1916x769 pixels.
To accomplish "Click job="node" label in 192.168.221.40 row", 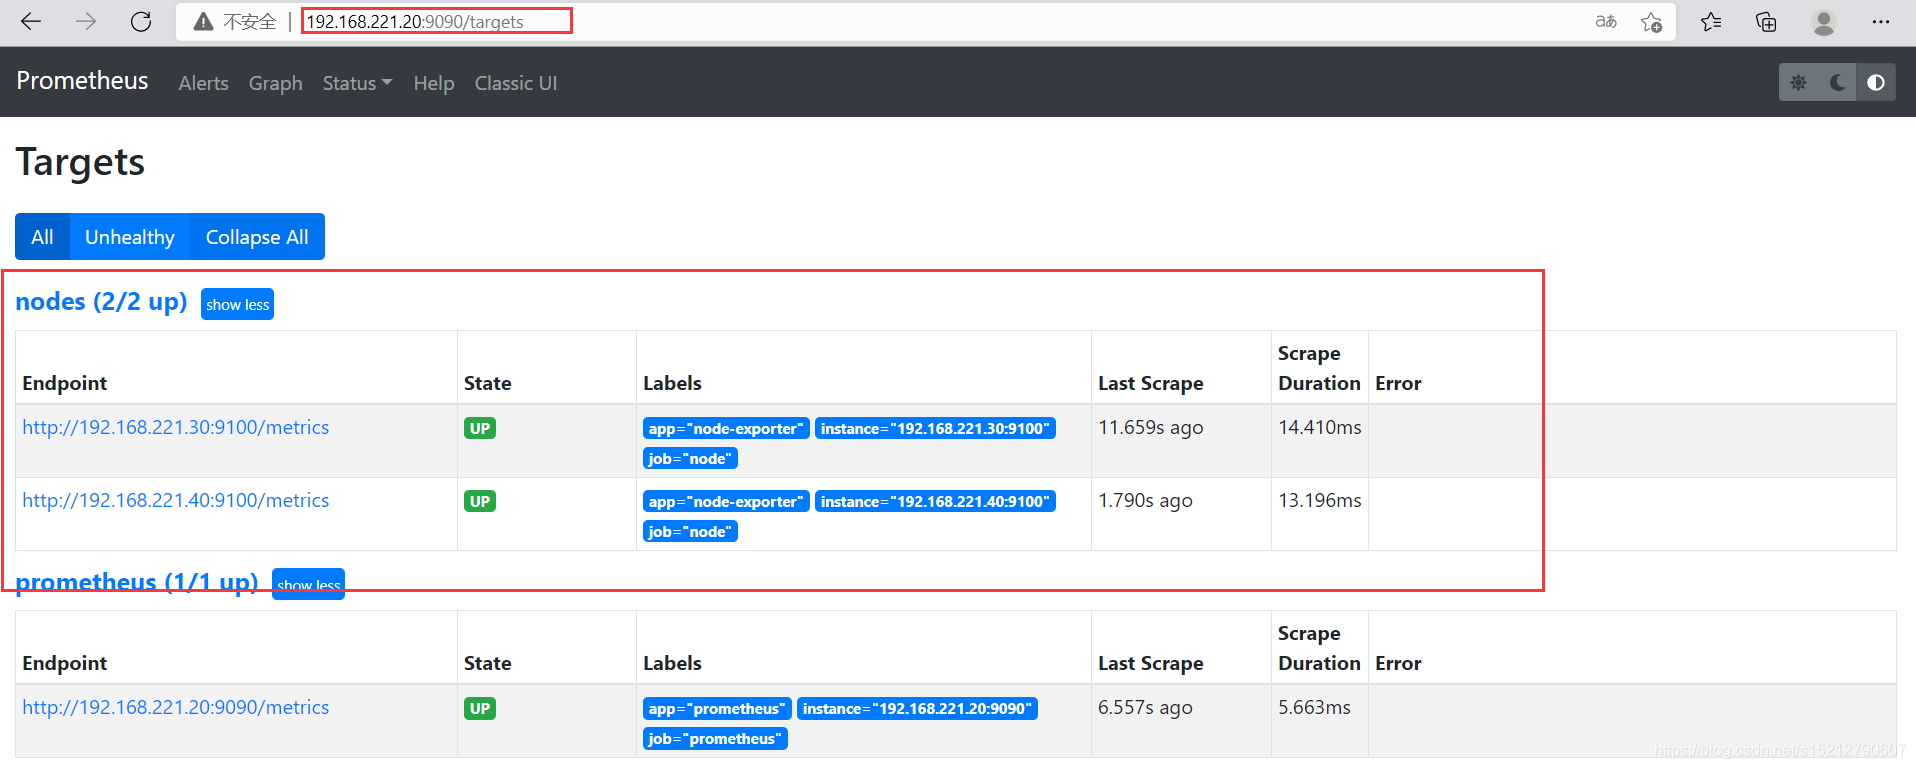I will (x=690, y=531).
